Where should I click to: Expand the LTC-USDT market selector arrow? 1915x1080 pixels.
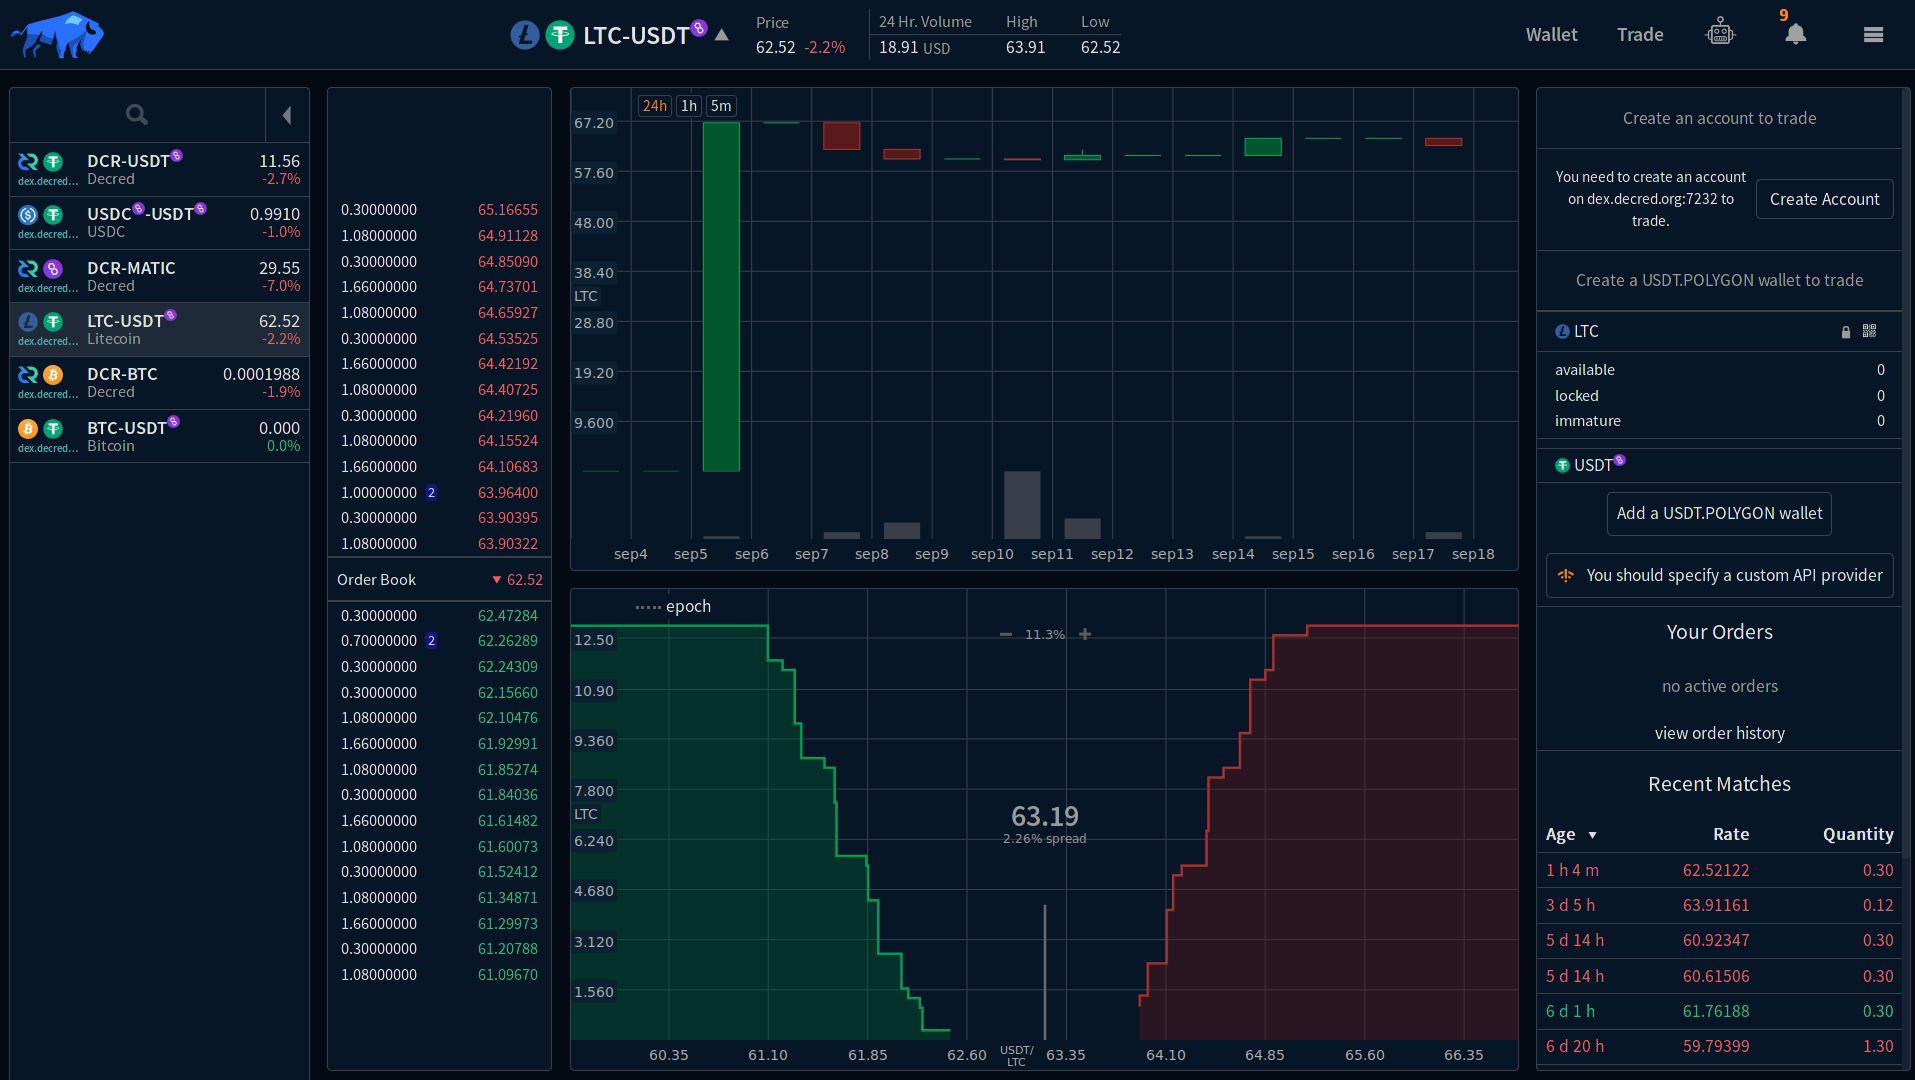722,35
